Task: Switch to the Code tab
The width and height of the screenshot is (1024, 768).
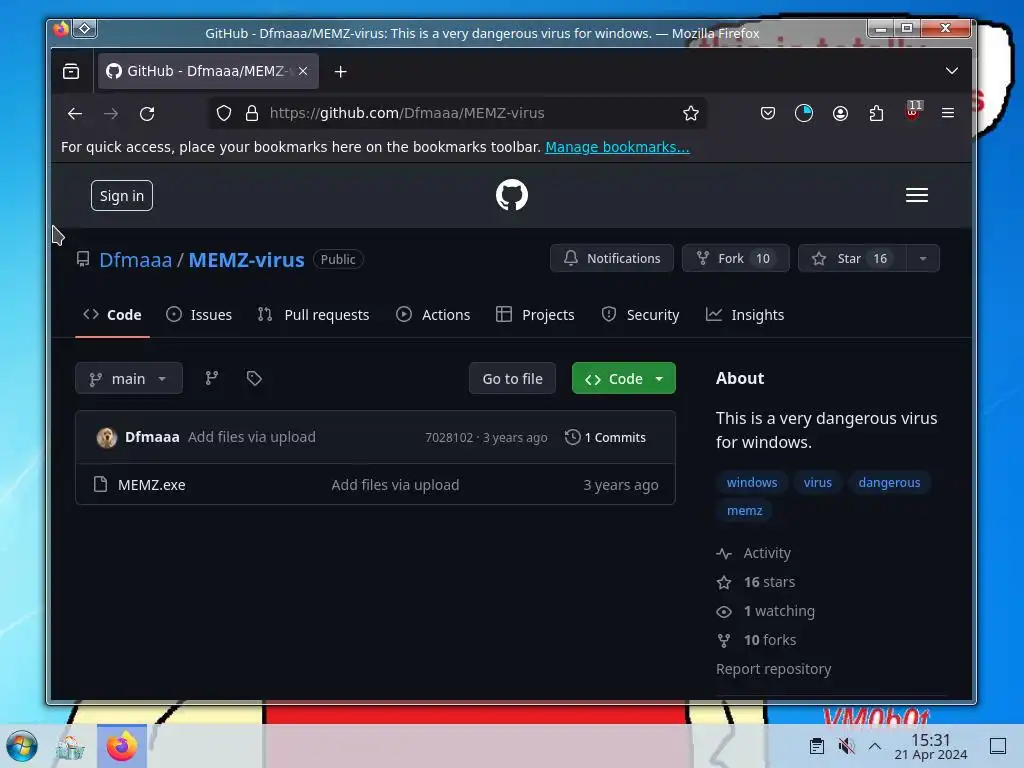Action: (x=112, y=315)
